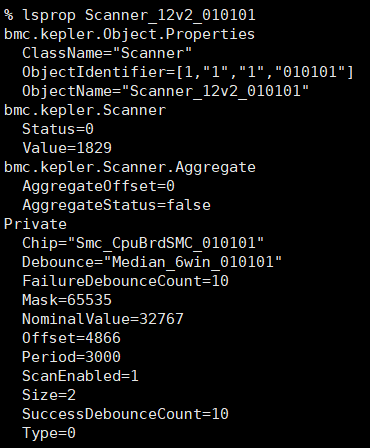Click the Offset=4866 line
370x448 pixels.
[71, 338]
